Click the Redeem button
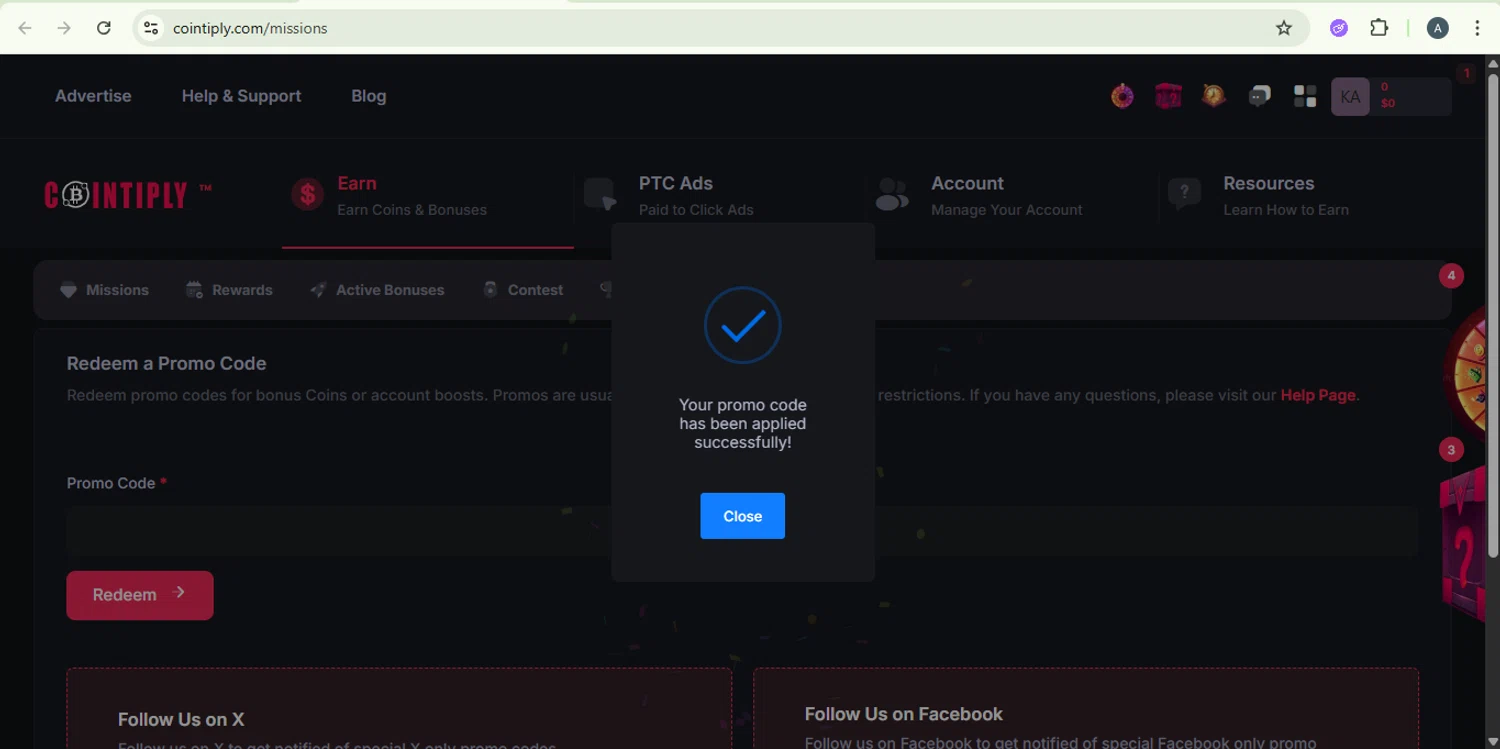Screen dimensions: 1500x749 pyautogui.click(x=140, y=595)
